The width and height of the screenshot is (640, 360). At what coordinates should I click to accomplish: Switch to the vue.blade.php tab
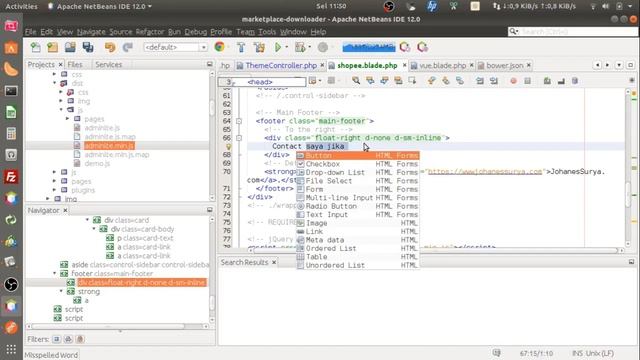pos(442,65)
